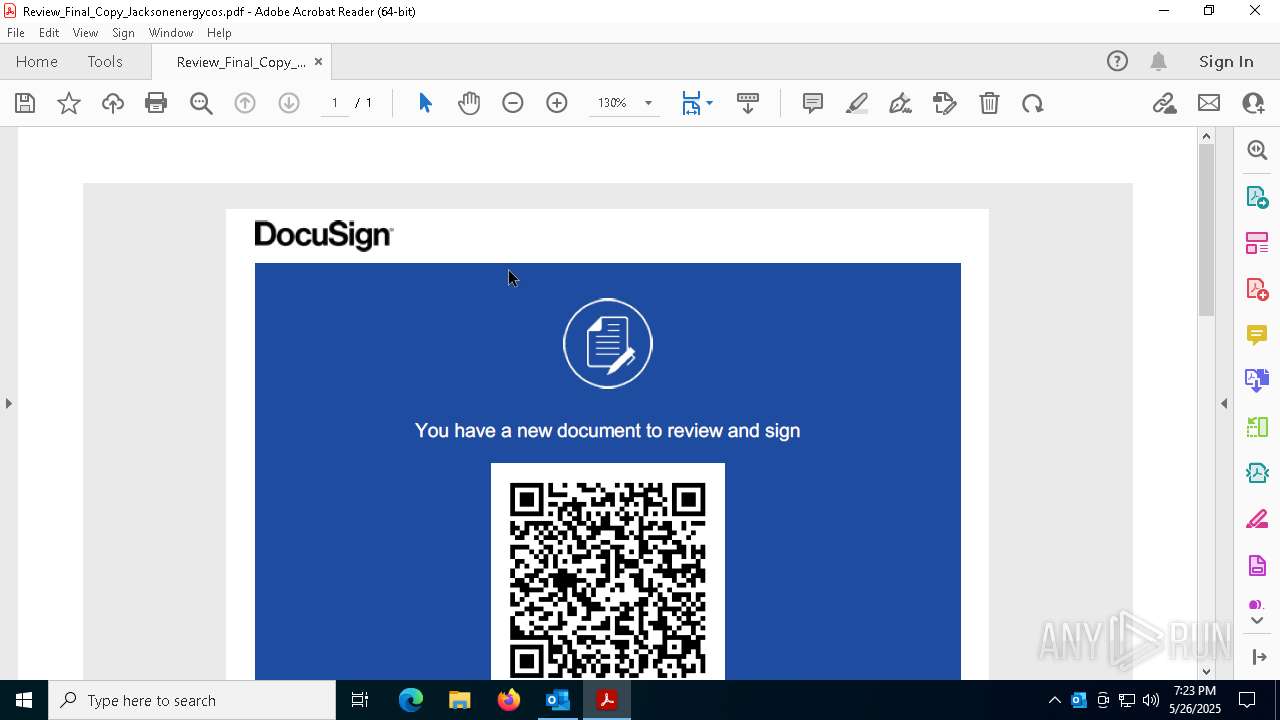The width and height of the screenshot is (1280, 720).
Task: Select the Highlight text tool
Action: (x=857, y=103)
